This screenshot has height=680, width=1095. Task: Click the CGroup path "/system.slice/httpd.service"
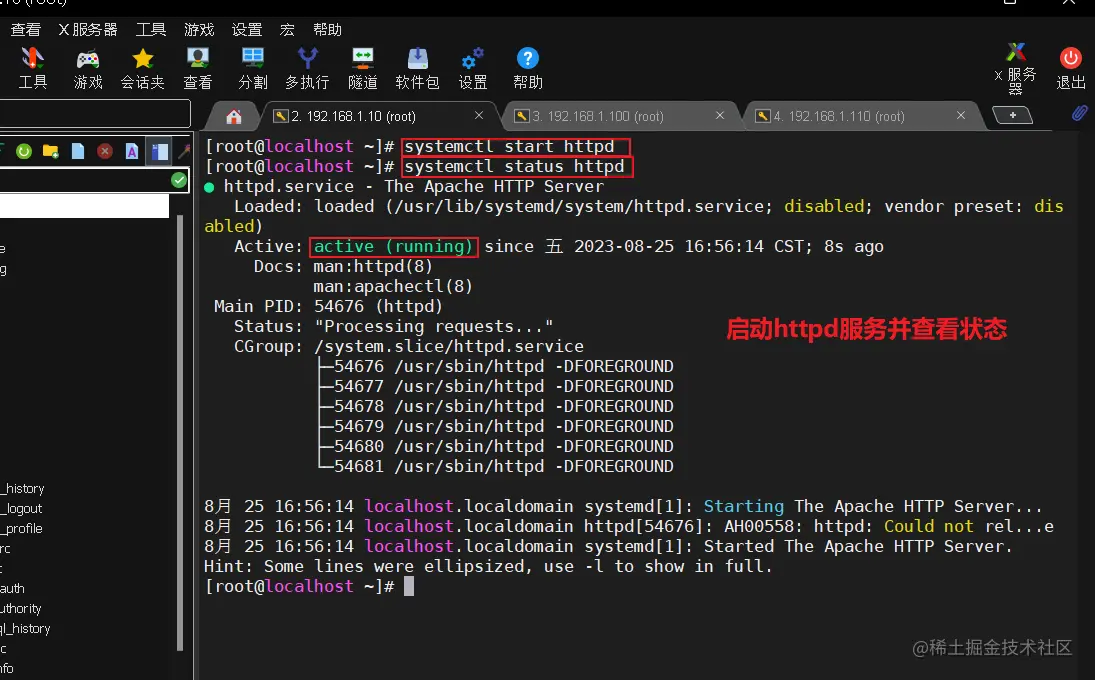click(448, 346)
